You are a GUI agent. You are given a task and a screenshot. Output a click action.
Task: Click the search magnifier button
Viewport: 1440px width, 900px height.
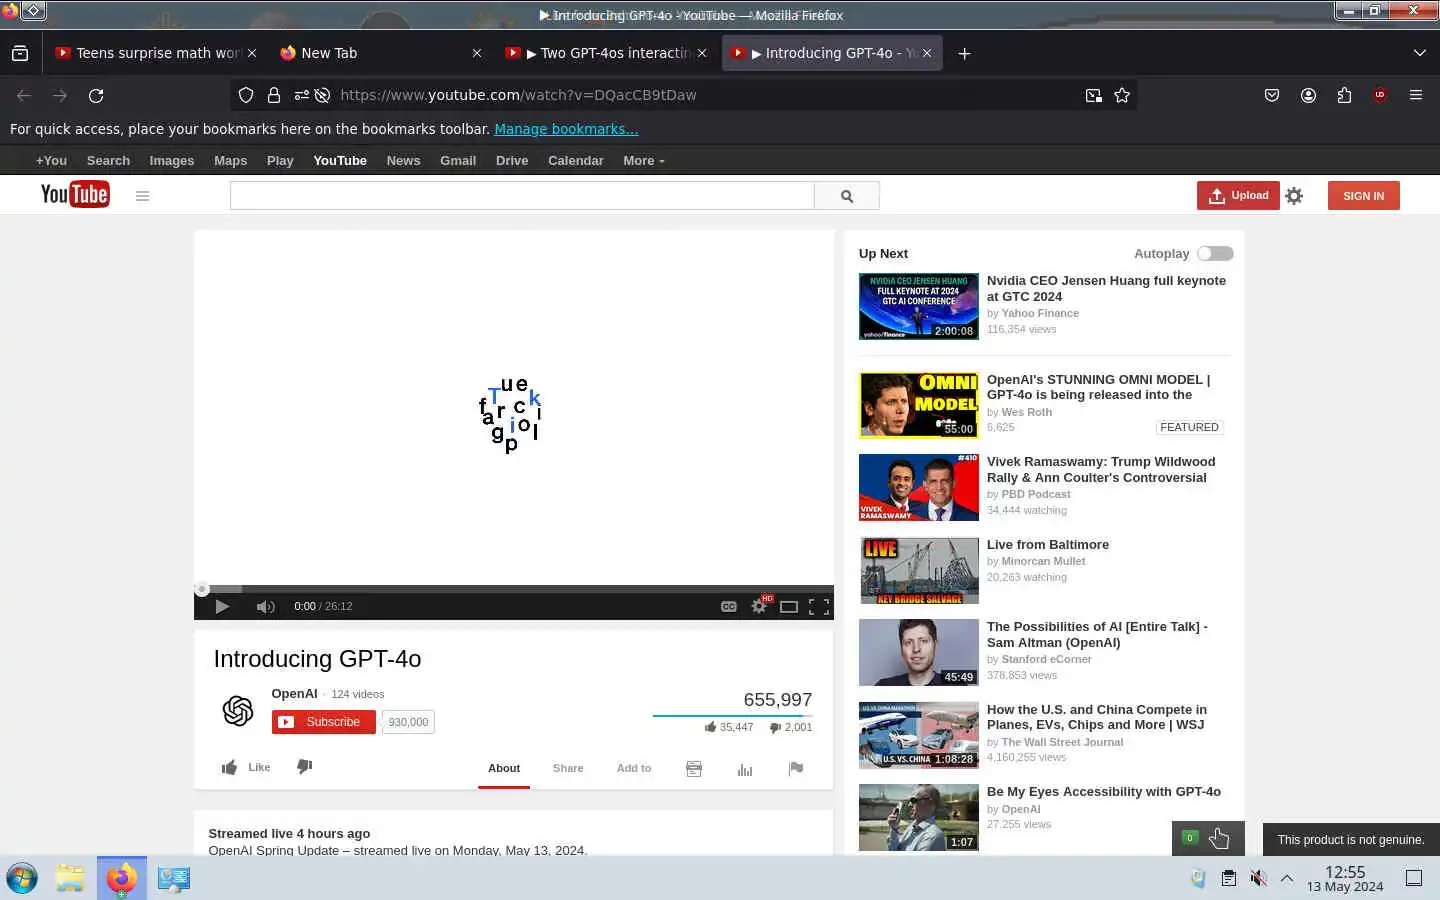point(847,196)
